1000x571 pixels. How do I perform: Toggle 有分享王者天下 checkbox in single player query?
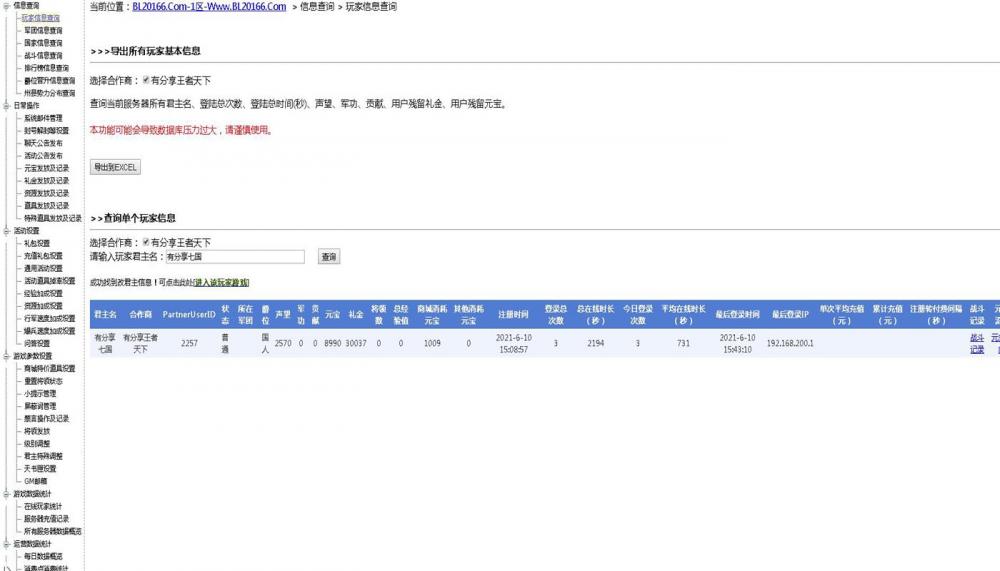pyautogui.click(x=147, y=242)
